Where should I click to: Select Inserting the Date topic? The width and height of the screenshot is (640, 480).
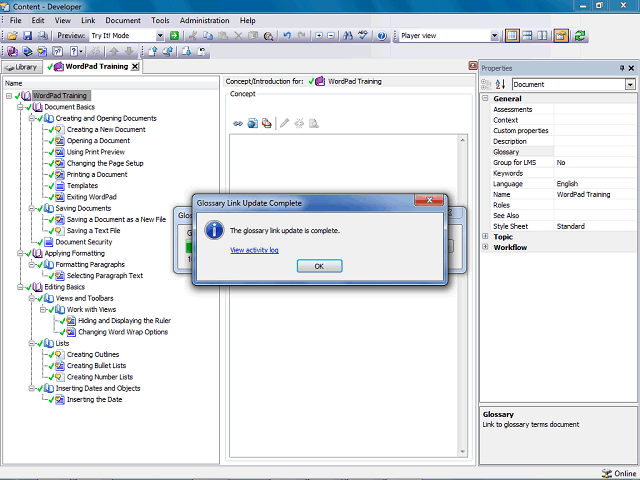pos(94,400)
